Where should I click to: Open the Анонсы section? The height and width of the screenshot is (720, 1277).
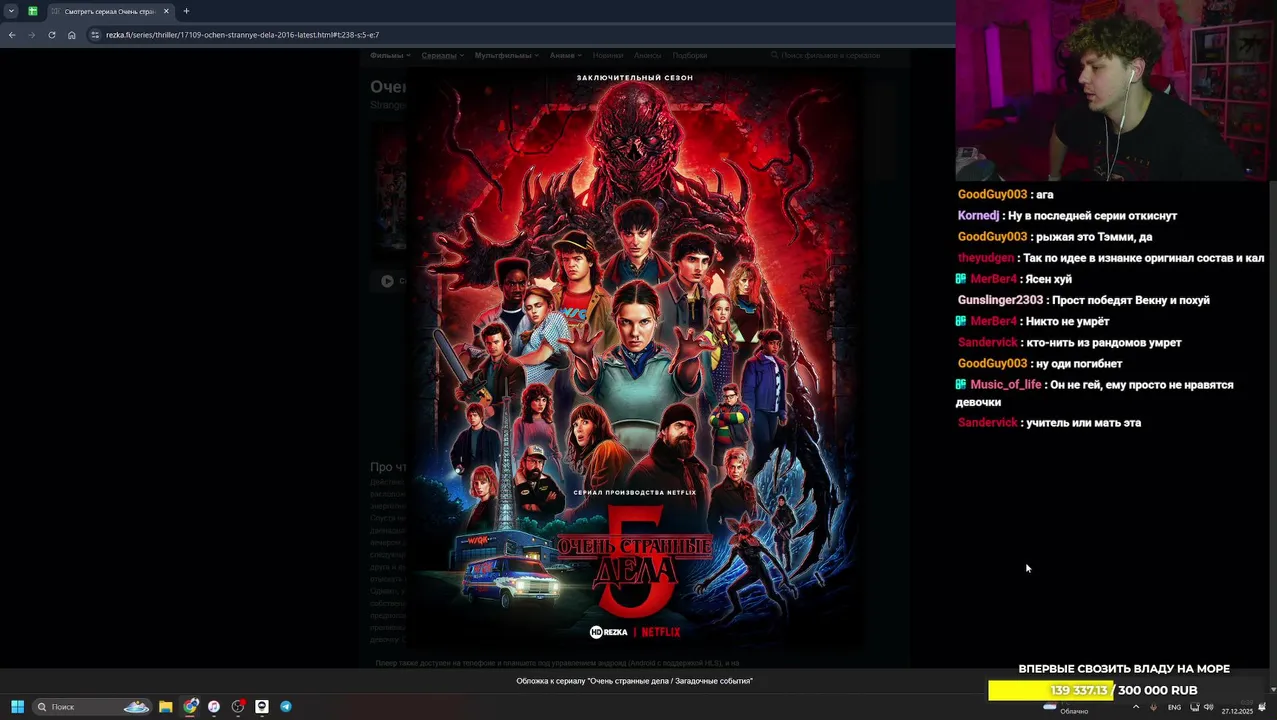click(x=648, y=56)
